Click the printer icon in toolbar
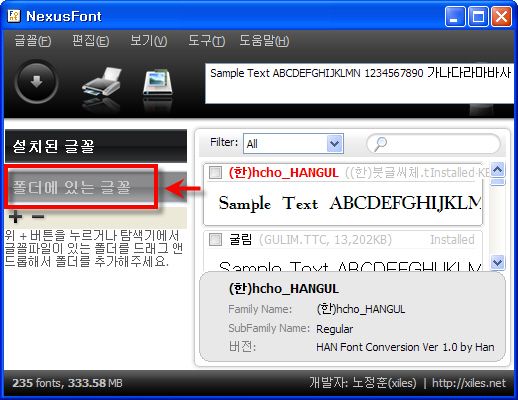Screen dimensions: 518x400 102,82
